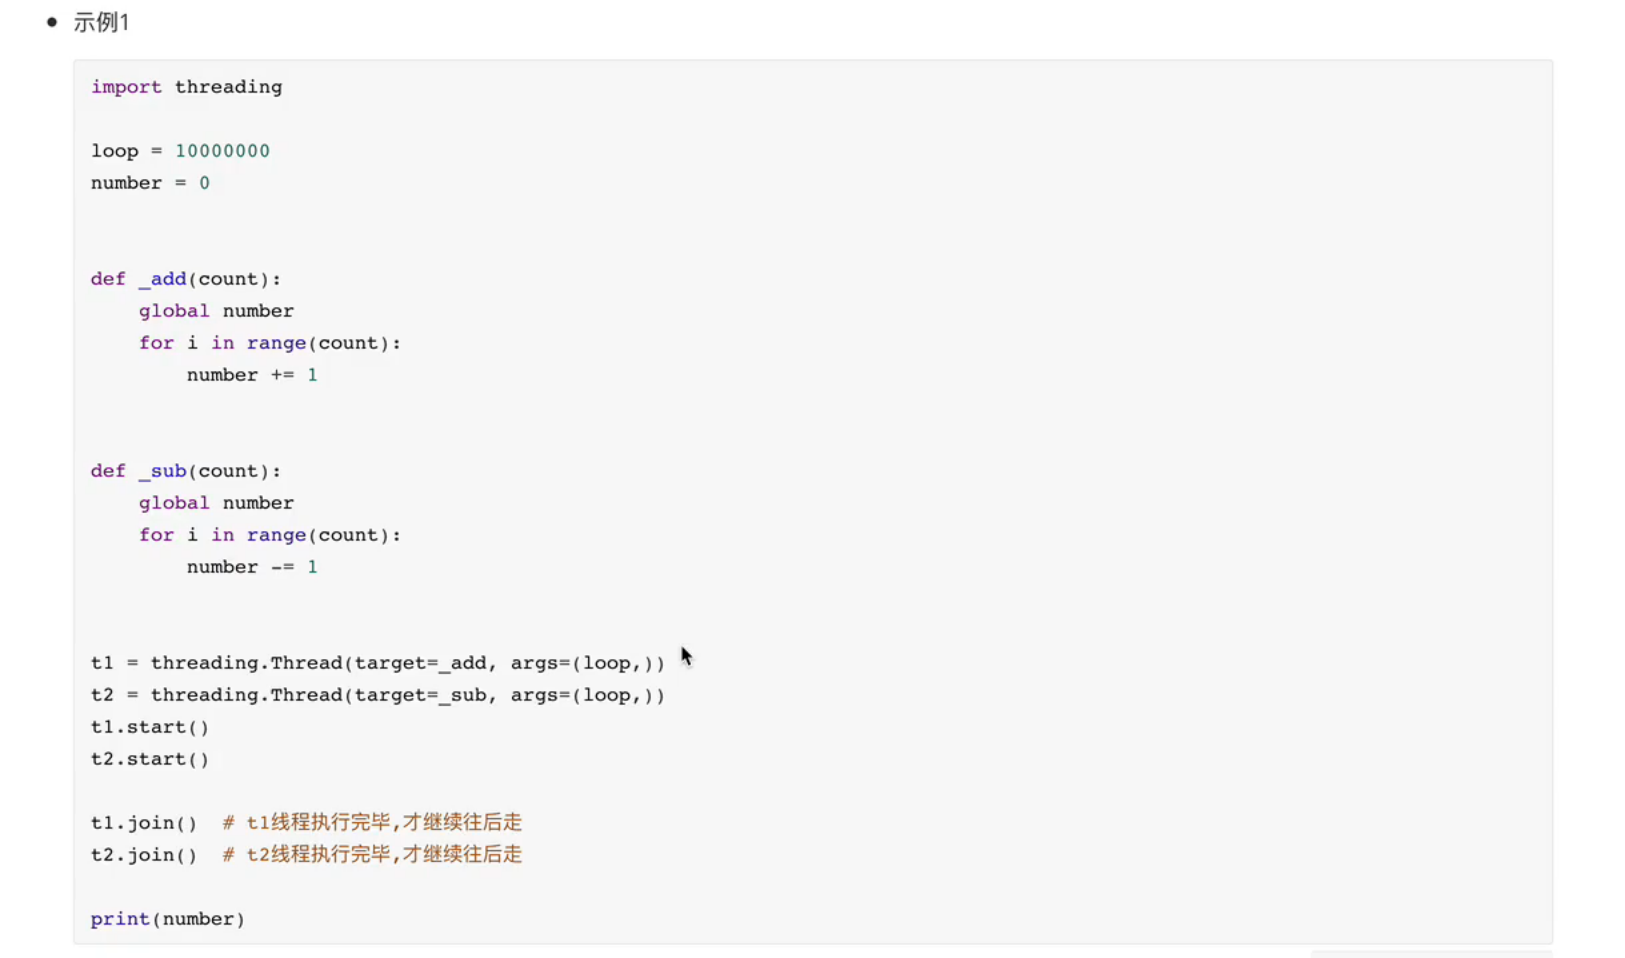Click the t1线程执行完毕 comment

pos(372,823)
